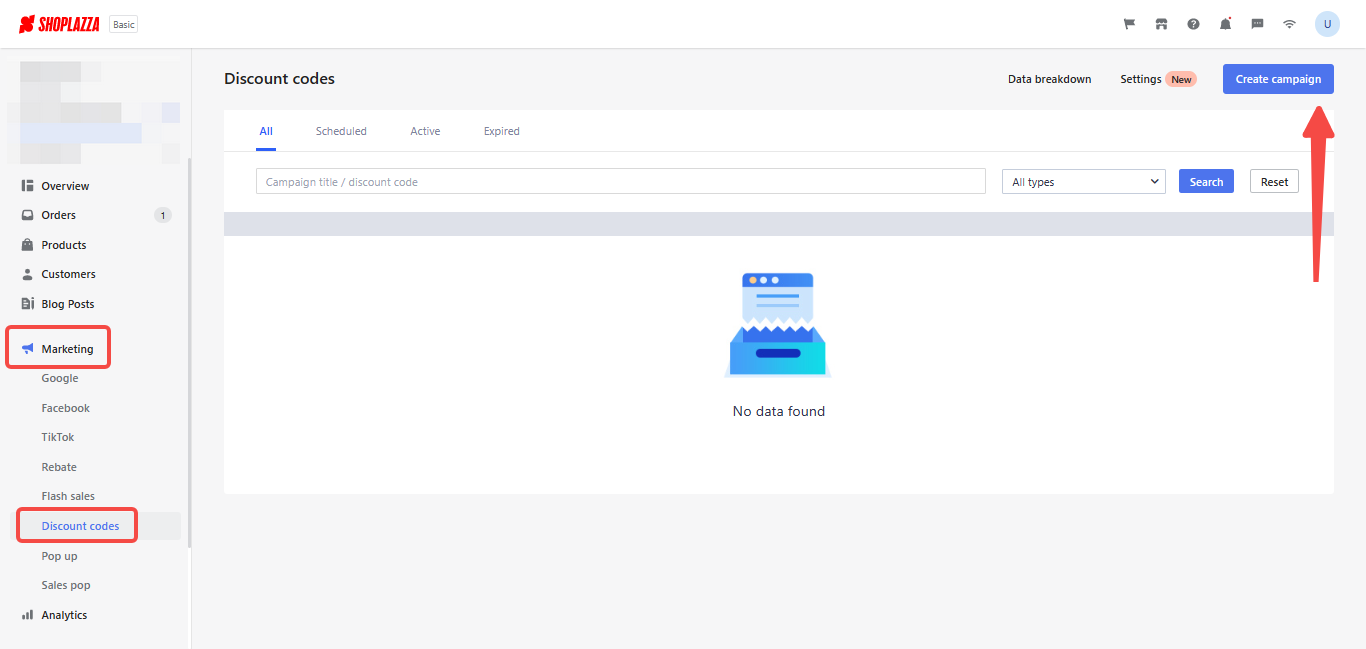Switch to the Expired tab
This screenshot has height=649, width=1366.
click(502, 131)
